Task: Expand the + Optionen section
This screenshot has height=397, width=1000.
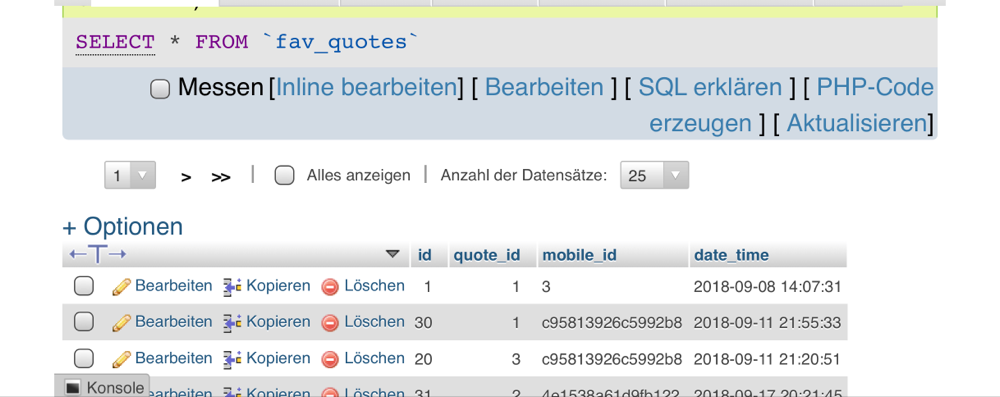Action: click(x=122, y=227)
